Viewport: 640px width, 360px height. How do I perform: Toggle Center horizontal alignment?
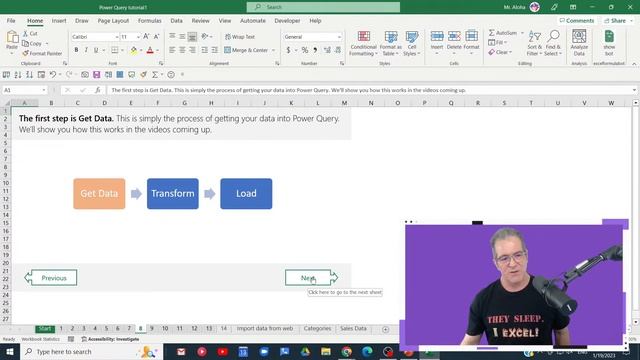pyautogui.click(x=182, y=50)
